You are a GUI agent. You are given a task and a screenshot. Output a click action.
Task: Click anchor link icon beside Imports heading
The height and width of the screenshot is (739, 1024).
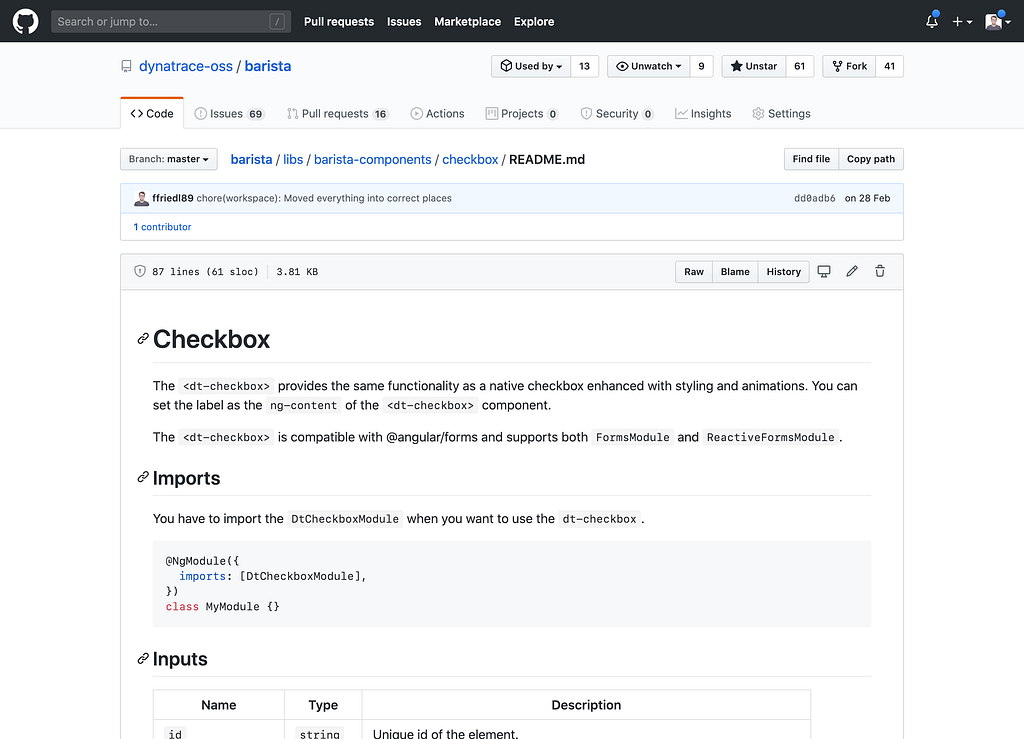tap(143, 478)
